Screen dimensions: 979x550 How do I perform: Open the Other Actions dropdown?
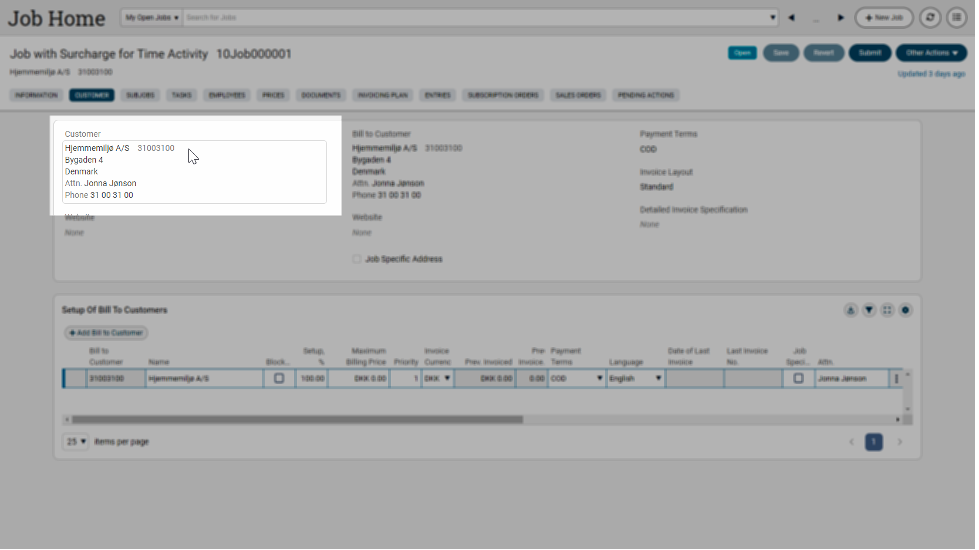click(931, 53)
